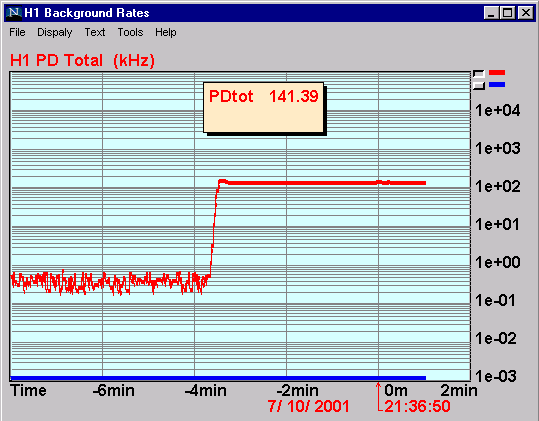Toggle the red trace checkbox

478,74
